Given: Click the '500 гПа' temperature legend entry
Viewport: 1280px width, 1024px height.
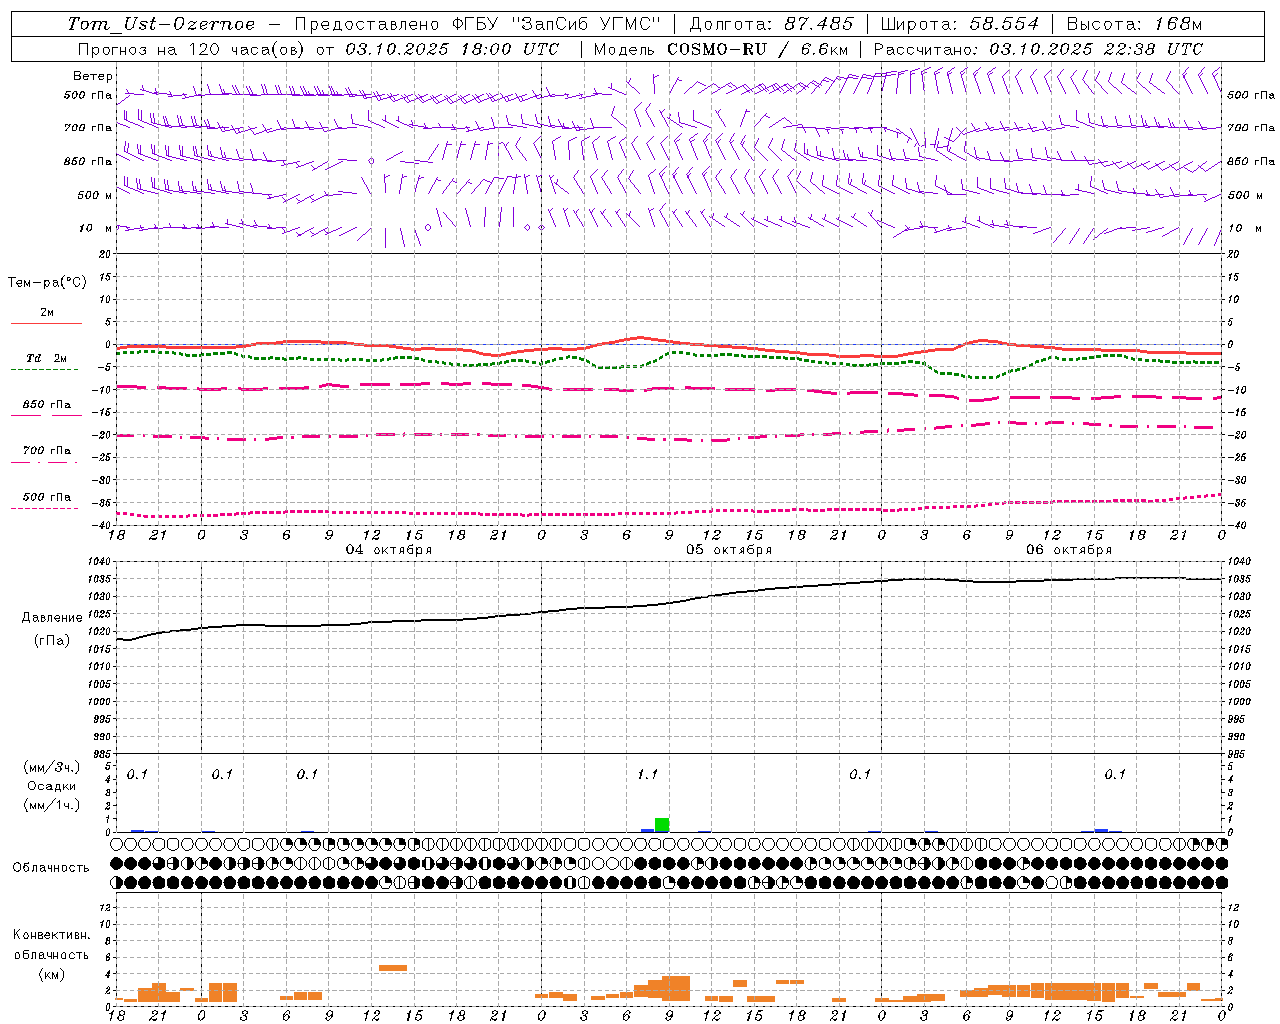Looking at the screenshot, I should (x=47, y=497).
